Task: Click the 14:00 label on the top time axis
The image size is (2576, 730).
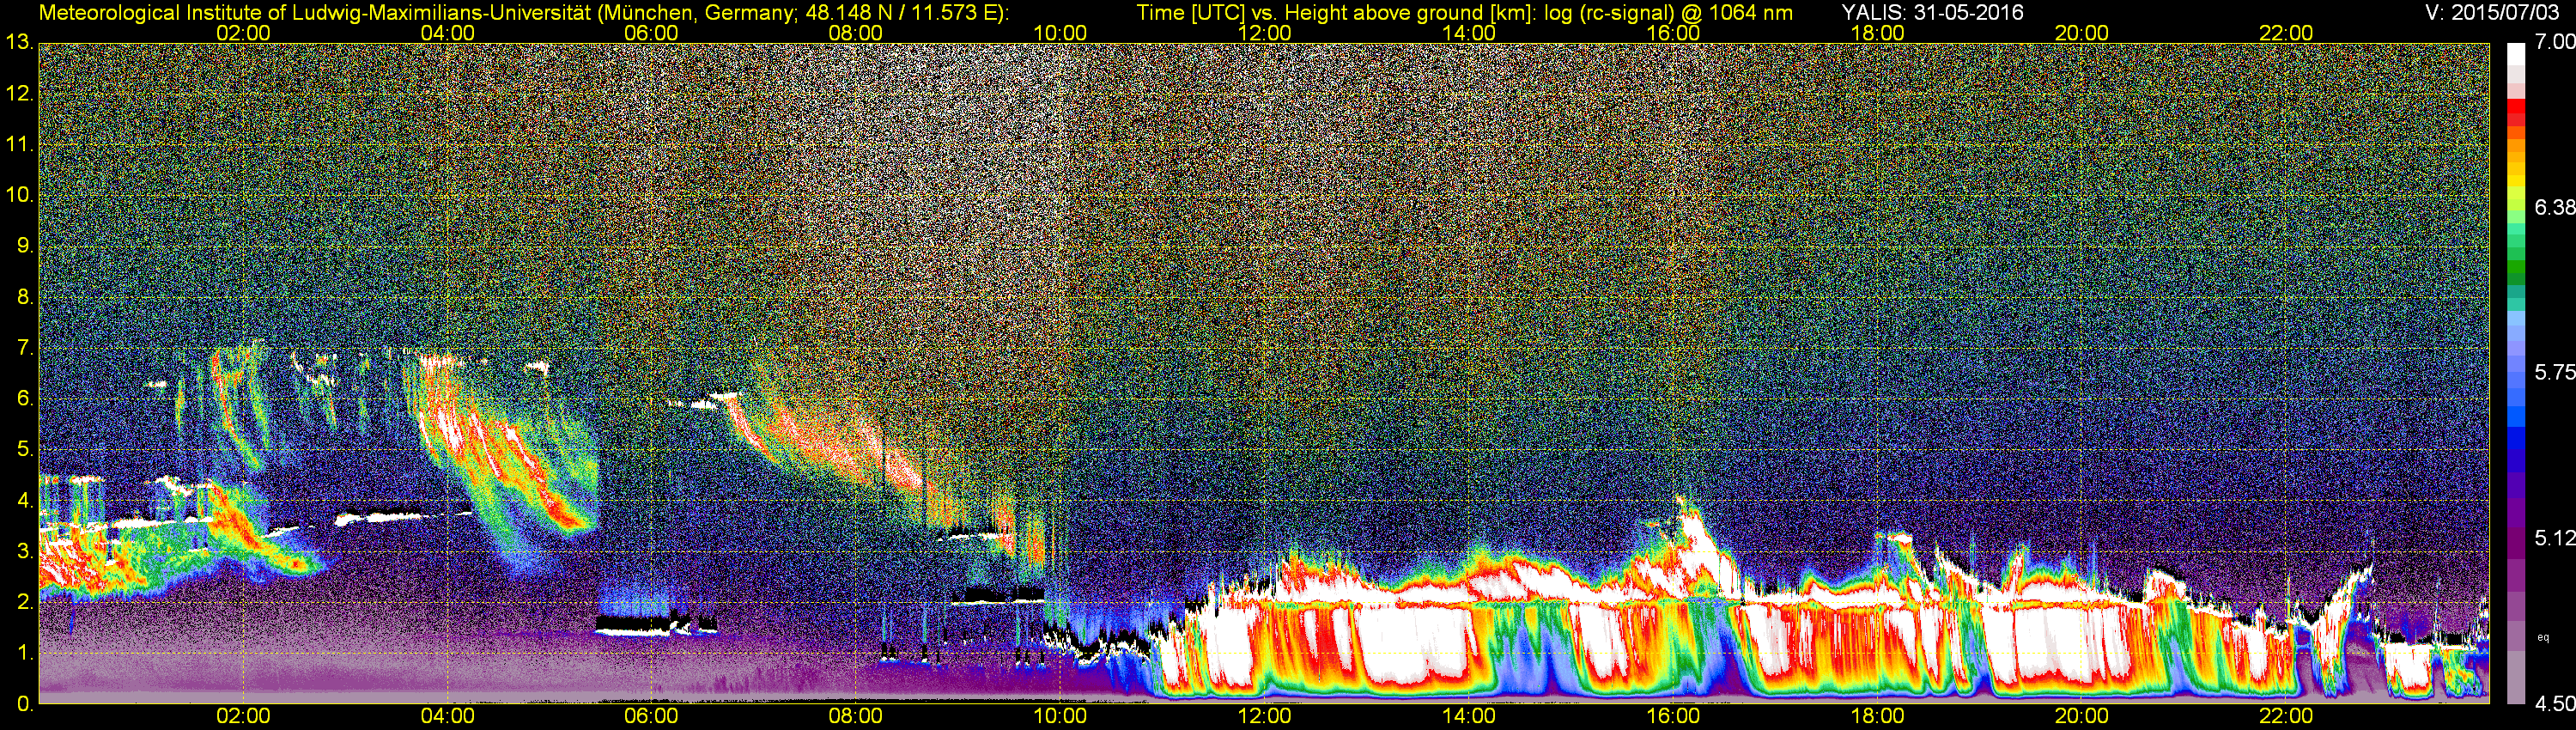Action: [x=1468, y=33]
